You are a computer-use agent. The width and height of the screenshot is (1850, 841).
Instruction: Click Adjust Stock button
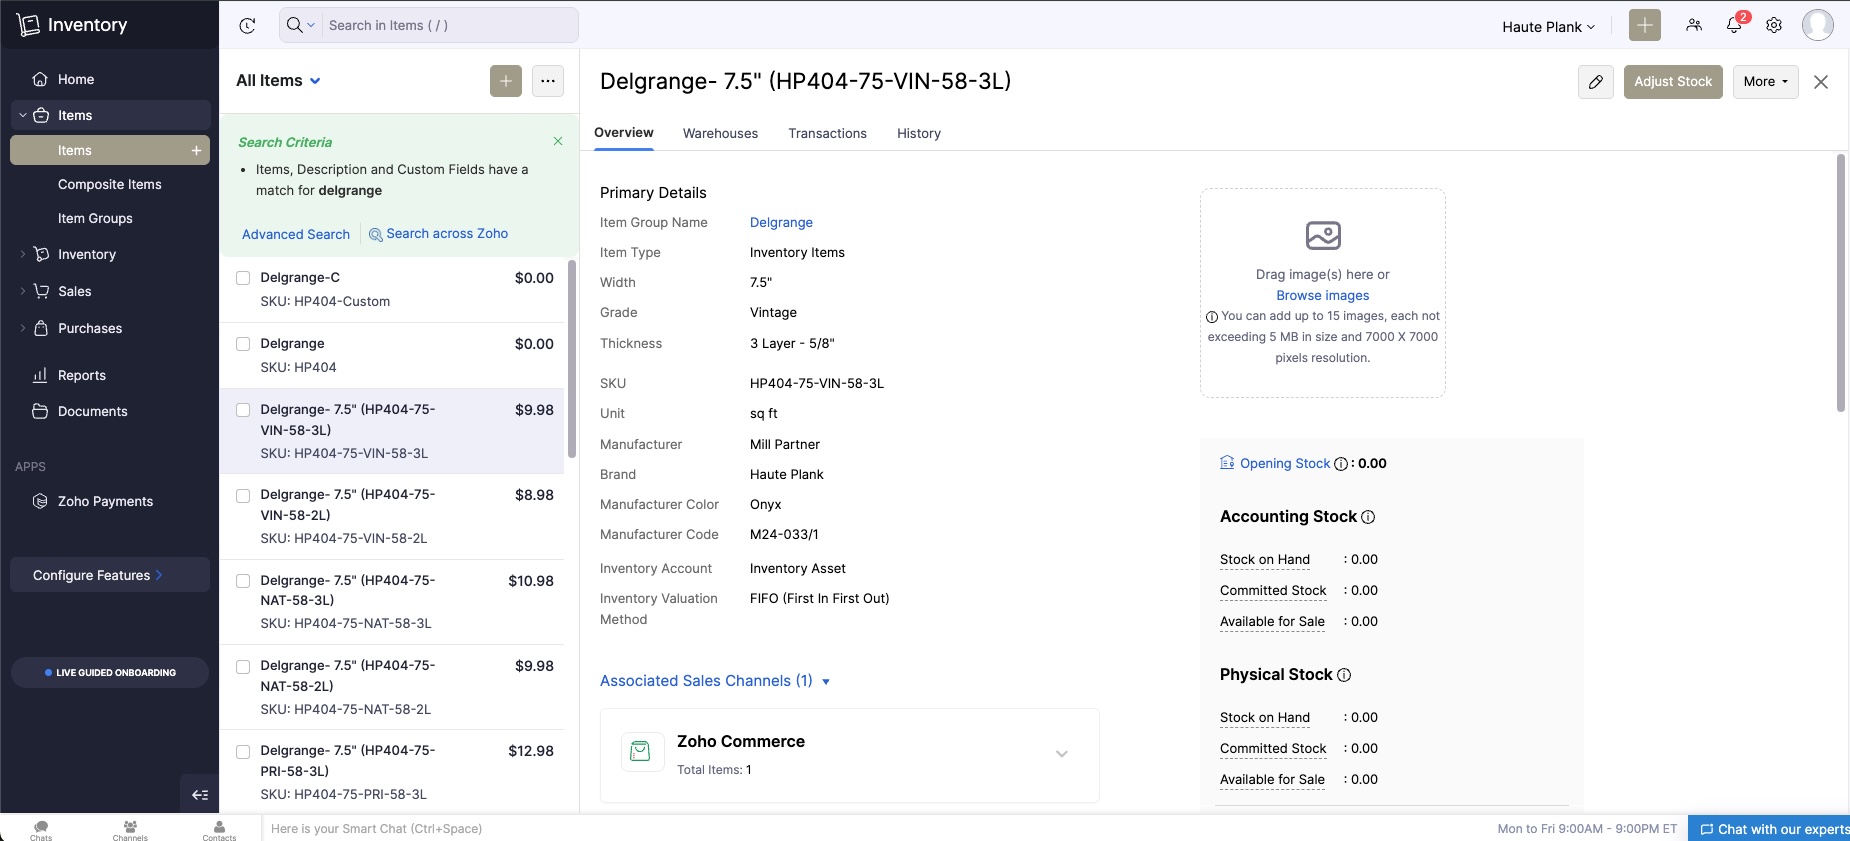pyautogui.click(x=1673, y=82)
